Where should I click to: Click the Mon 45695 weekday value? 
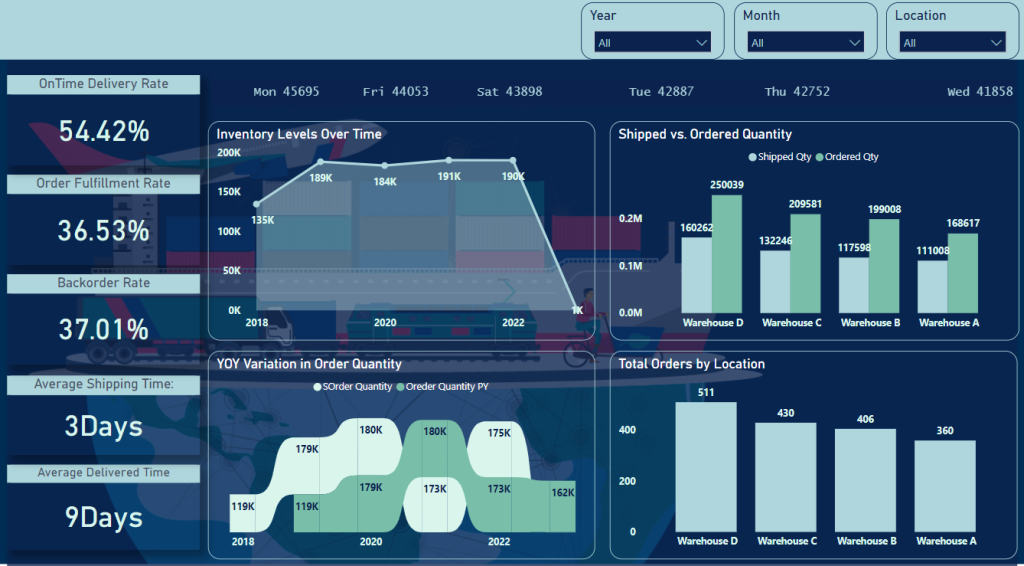[286, 92]
